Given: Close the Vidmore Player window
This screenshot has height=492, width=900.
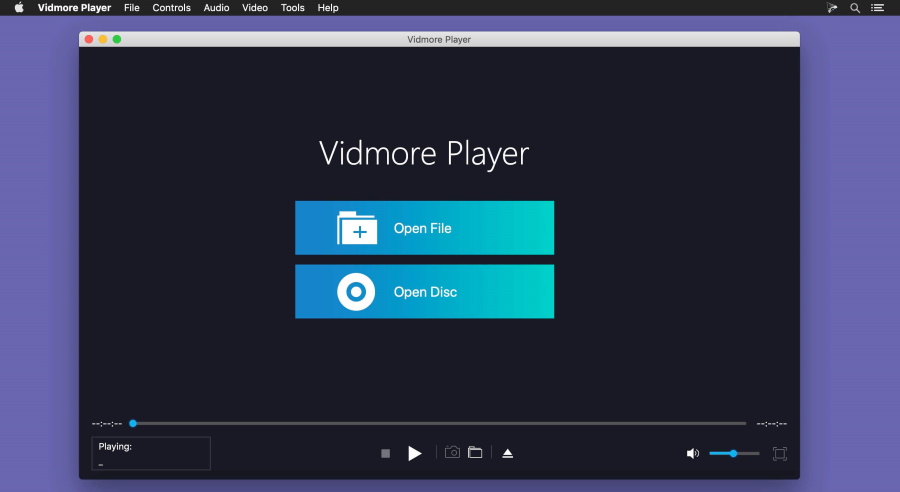Looking at the screenshot, I should click(x=89, y=39).
